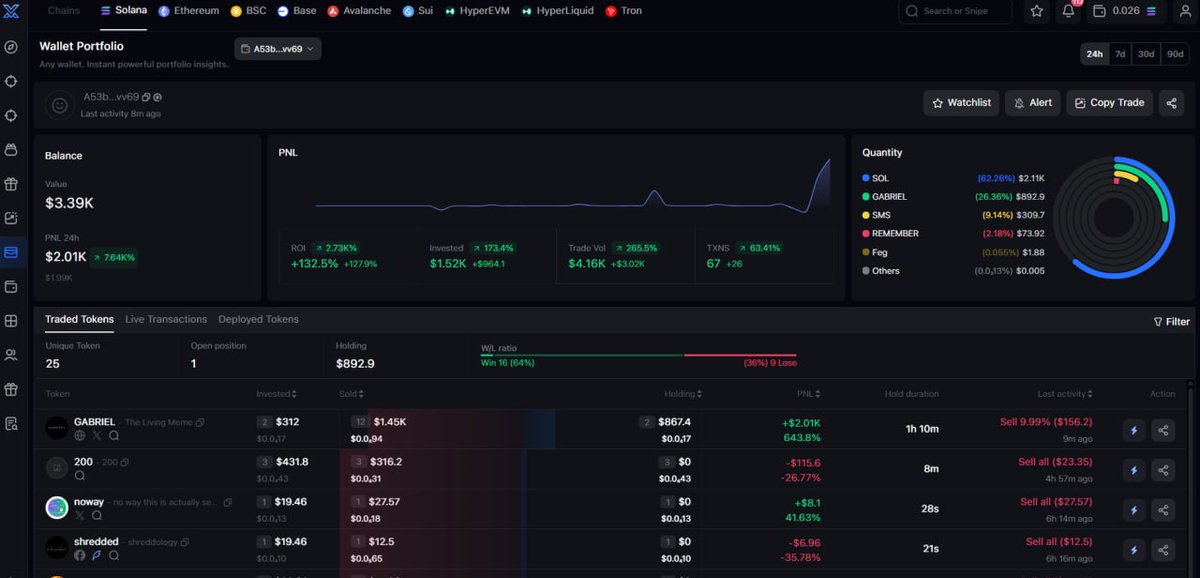Click the 200 row lightning quick-trade icon
The image size is (1200, 578).
[1134, 469]
